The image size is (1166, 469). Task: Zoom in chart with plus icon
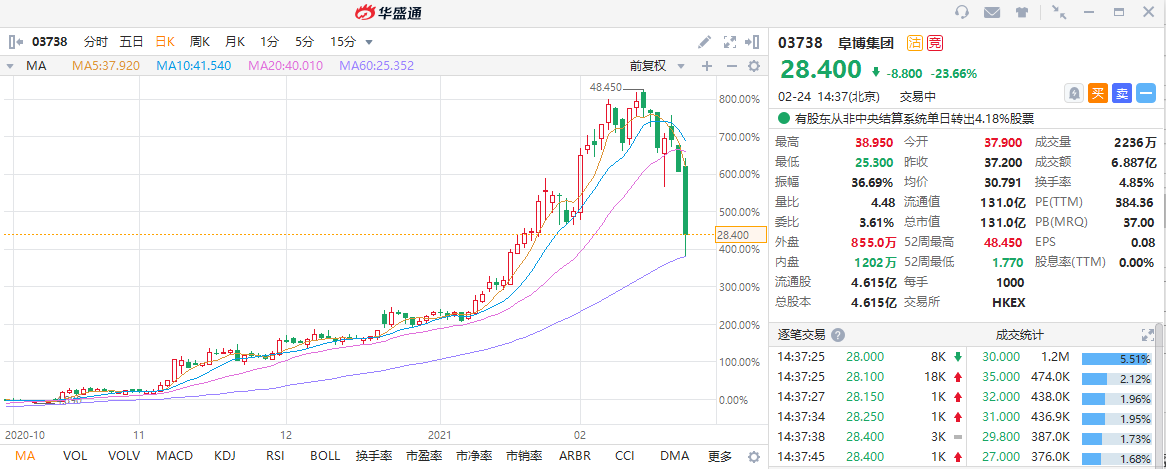point(706,65)
